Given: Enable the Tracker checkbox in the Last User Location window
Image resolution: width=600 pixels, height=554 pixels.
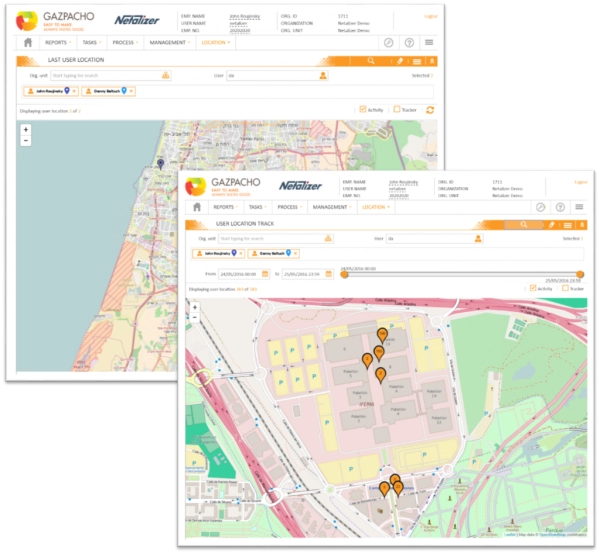Looking at the screenshot, I should 397,110.
